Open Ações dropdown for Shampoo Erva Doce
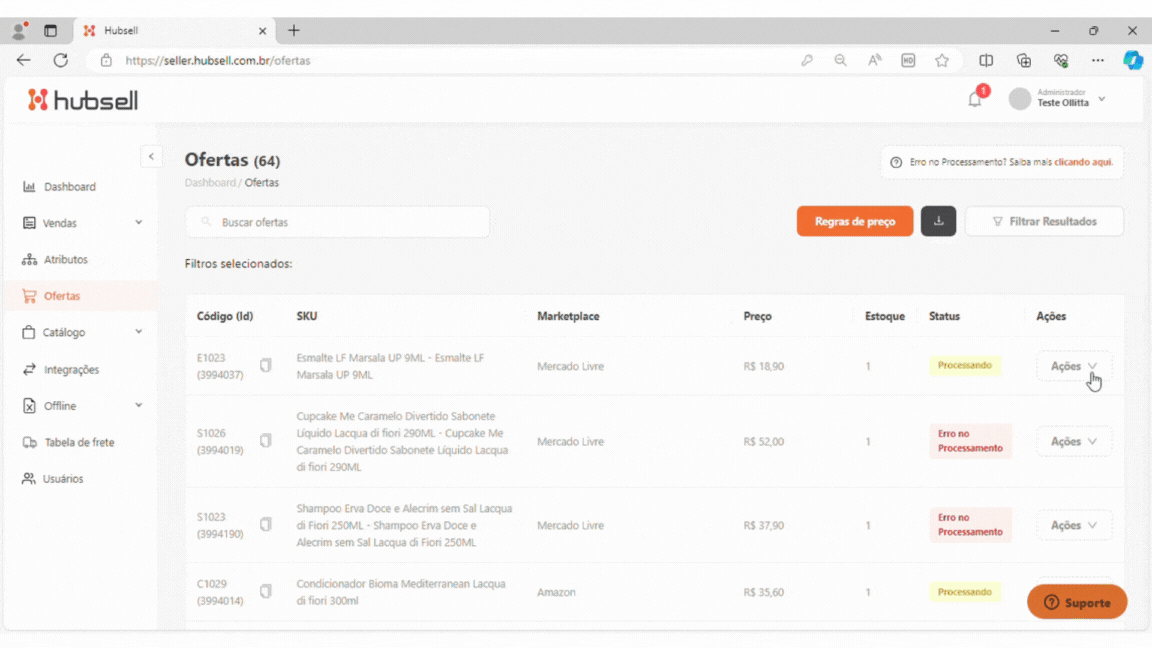 point(1073,525)
